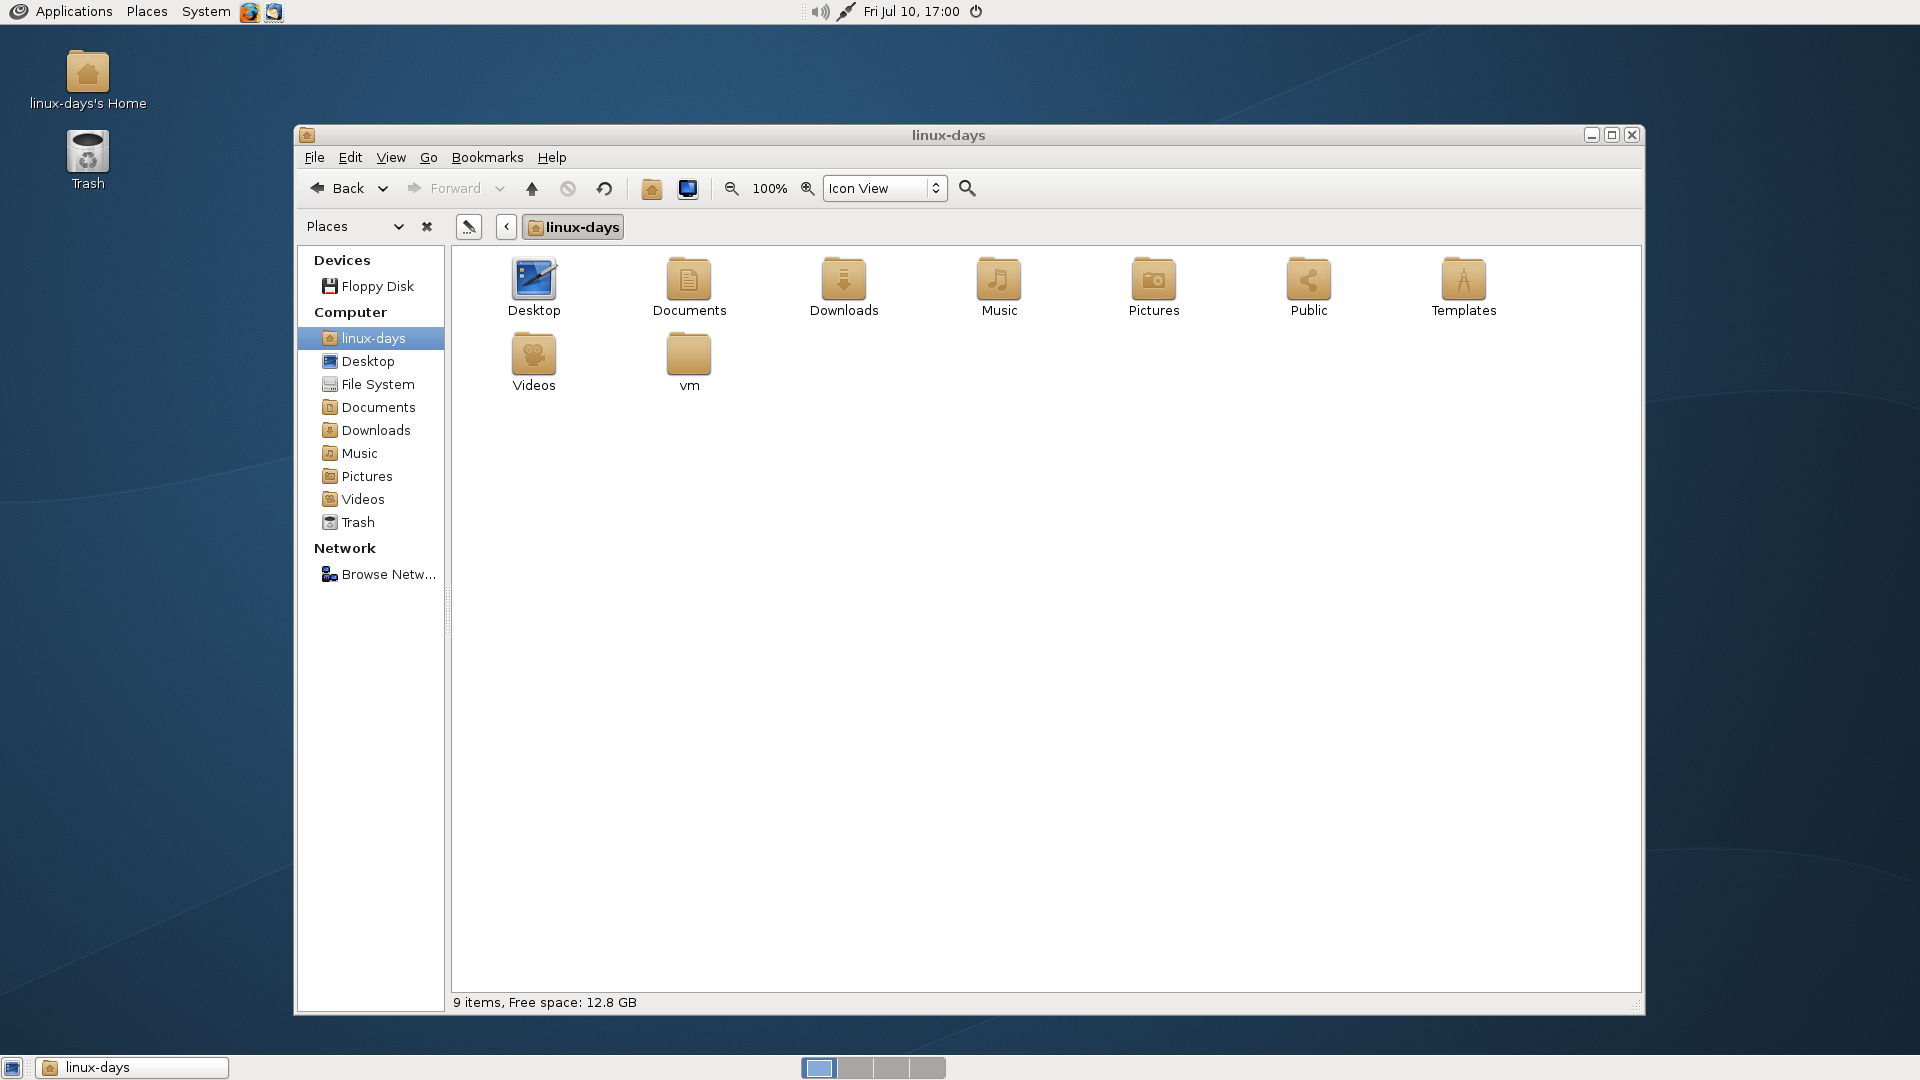Toggle text-based location bar with the pencil icon
Viewport: 1920px width, 1080px height.
(469, 227)
